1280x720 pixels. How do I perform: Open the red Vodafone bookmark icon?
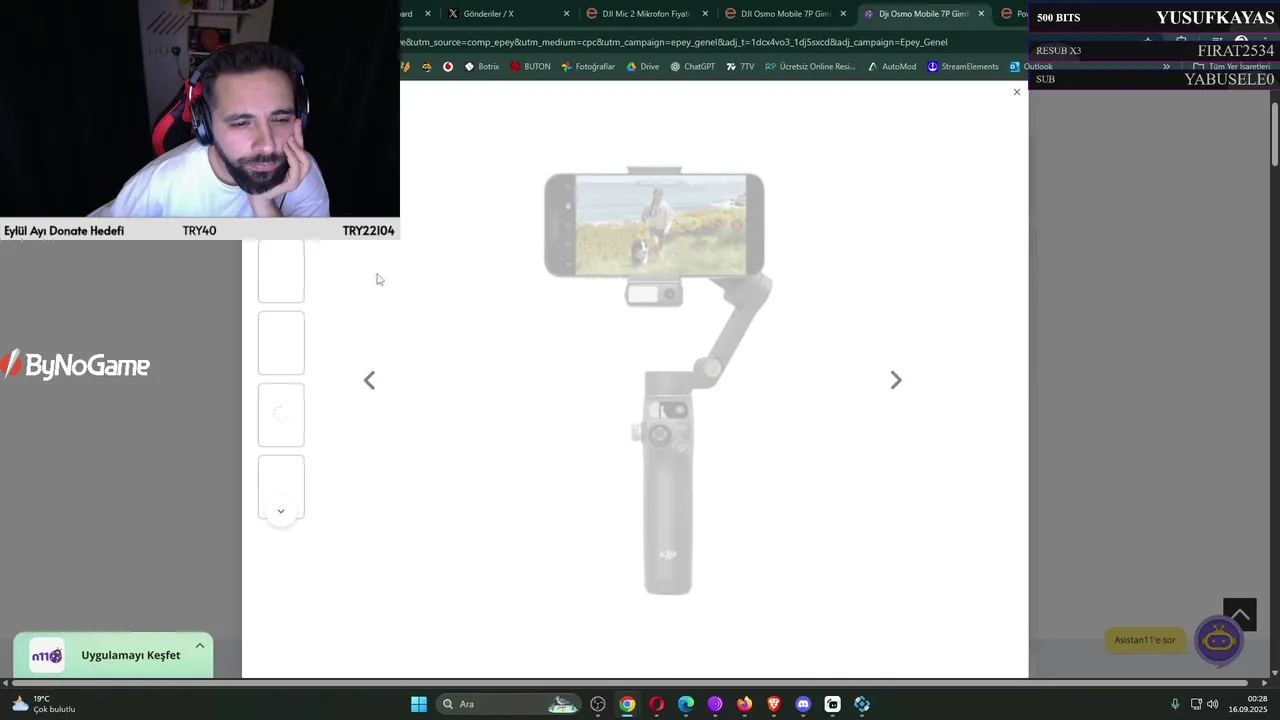[448, 67]
